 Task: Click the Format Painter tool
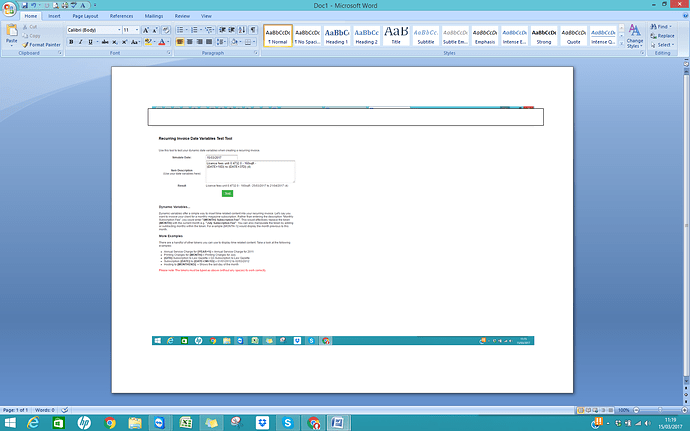click(x=41, y=44)
